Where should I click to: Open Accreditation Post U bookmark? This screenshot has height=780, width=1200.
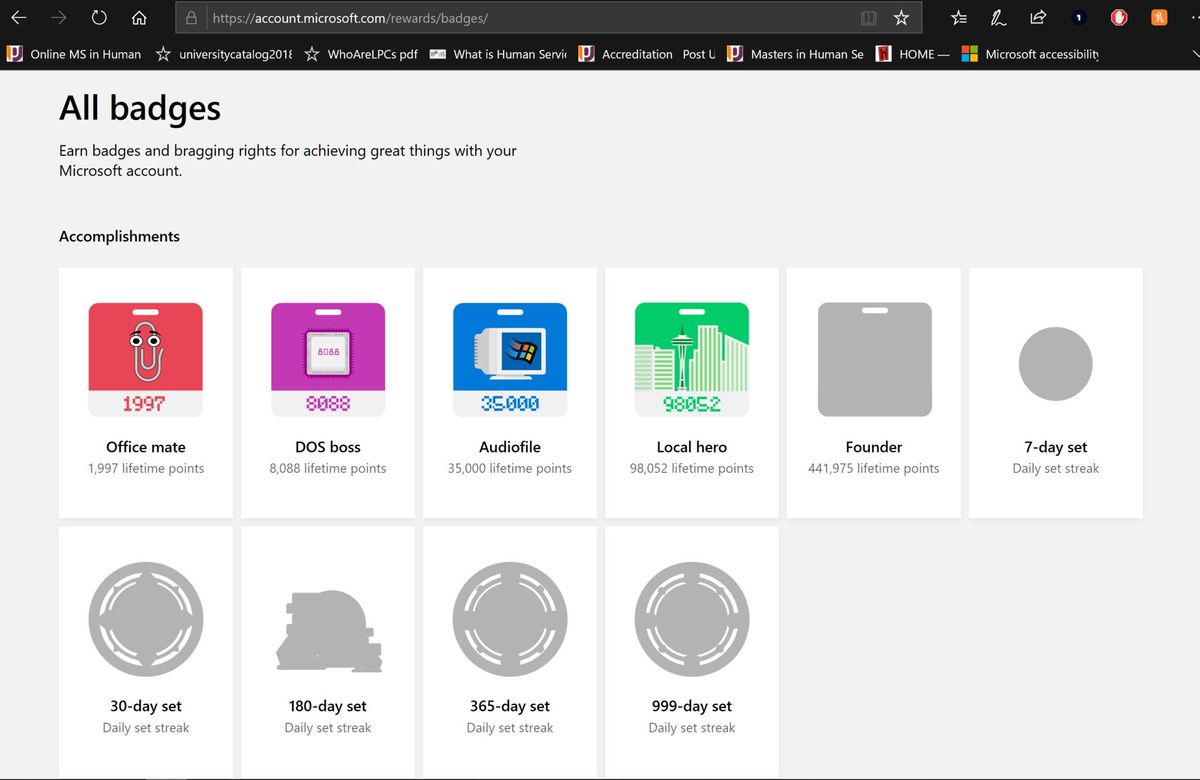tap(647, 54)
